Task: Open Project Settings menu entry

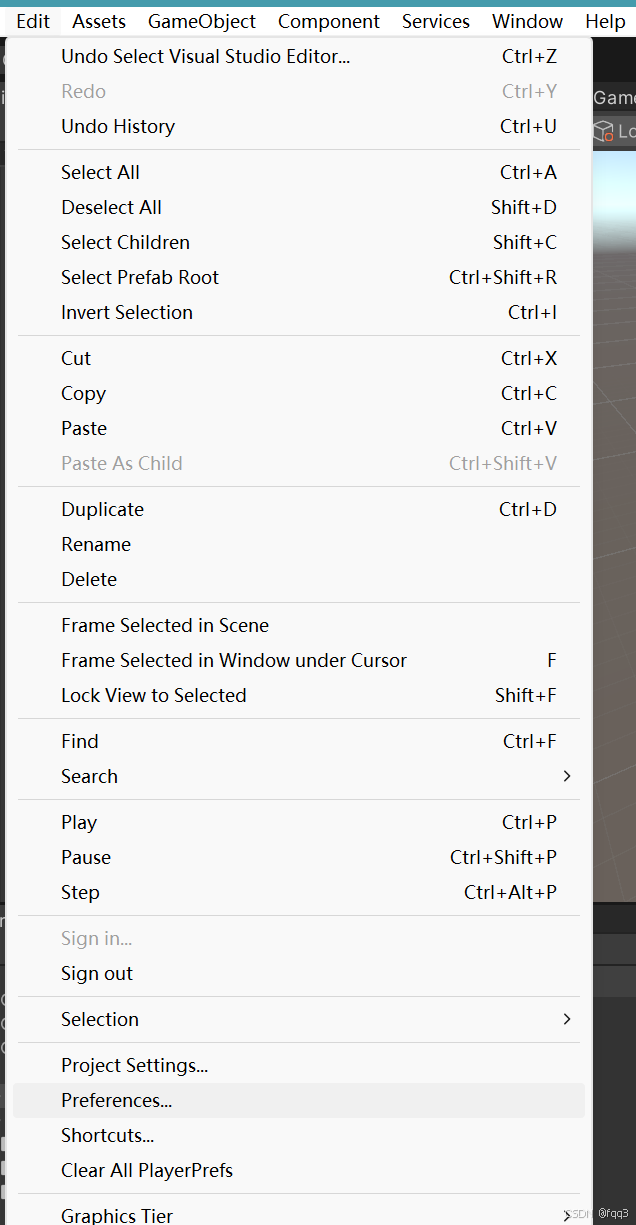Action: pyautogui.click(x=135, y=1065)
